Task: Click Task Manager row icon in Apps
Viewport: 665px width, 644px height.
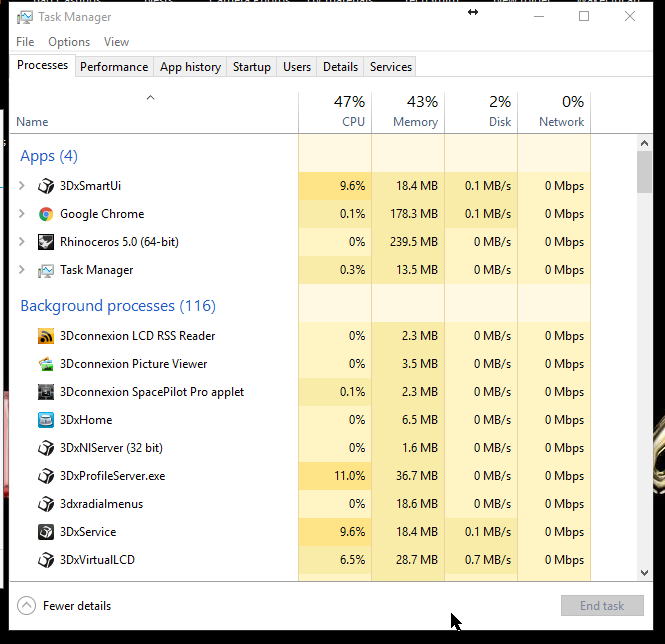Action: (46, 270)
